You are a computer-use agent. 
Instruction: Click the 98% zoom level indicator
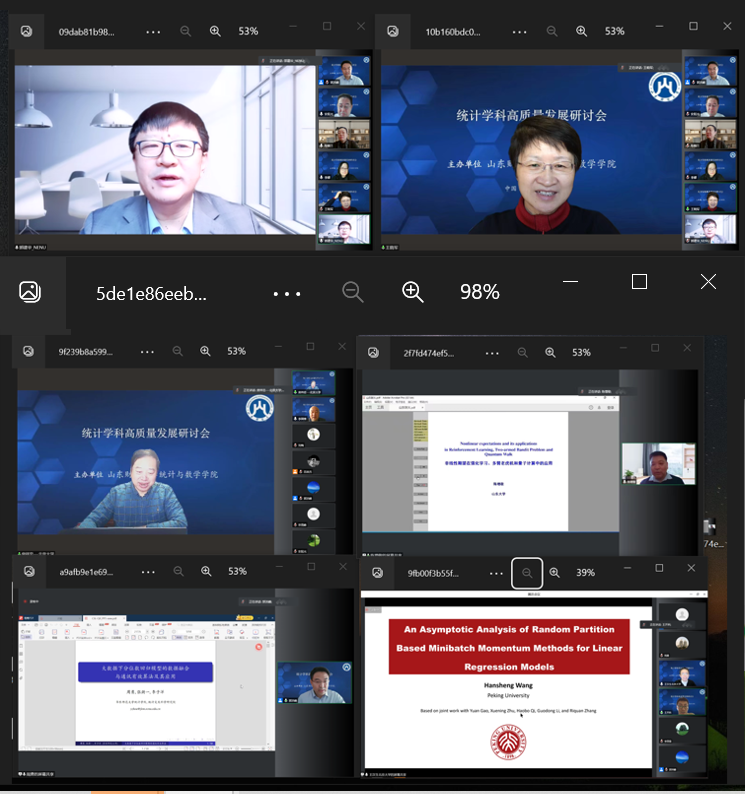point(479,292)
